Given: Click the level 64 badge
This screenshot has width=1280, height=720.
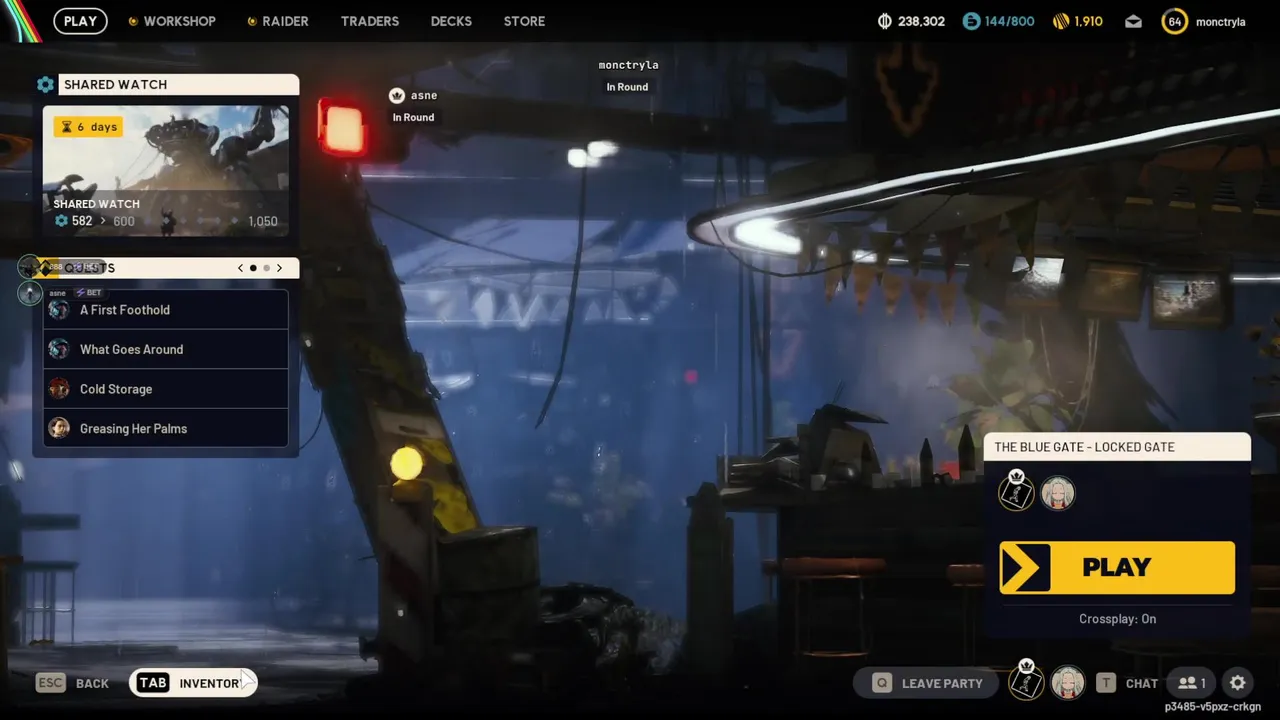Looking at the screenshot, I should [1175, 21].
